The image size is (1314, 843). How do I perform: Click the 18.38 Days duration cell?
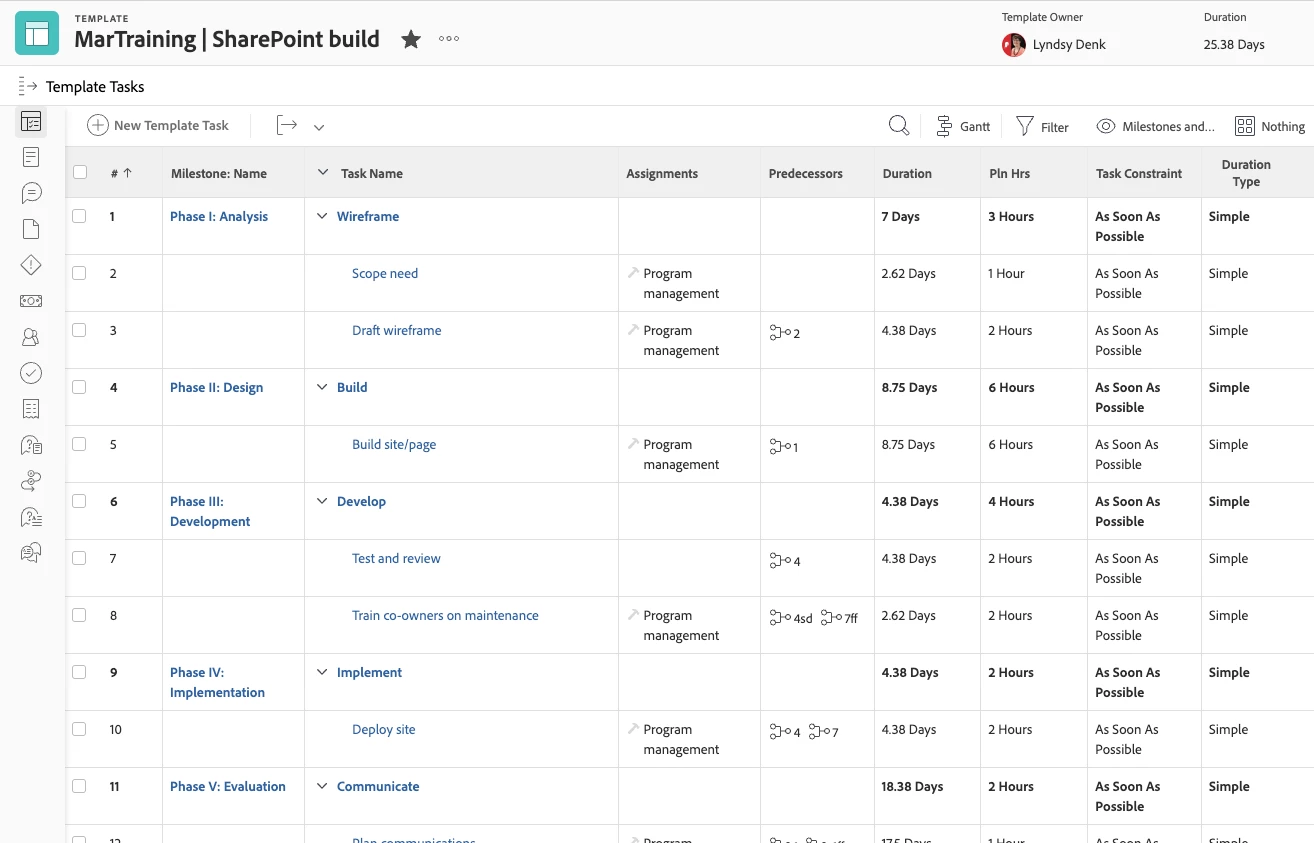click(x=912, y=786)
